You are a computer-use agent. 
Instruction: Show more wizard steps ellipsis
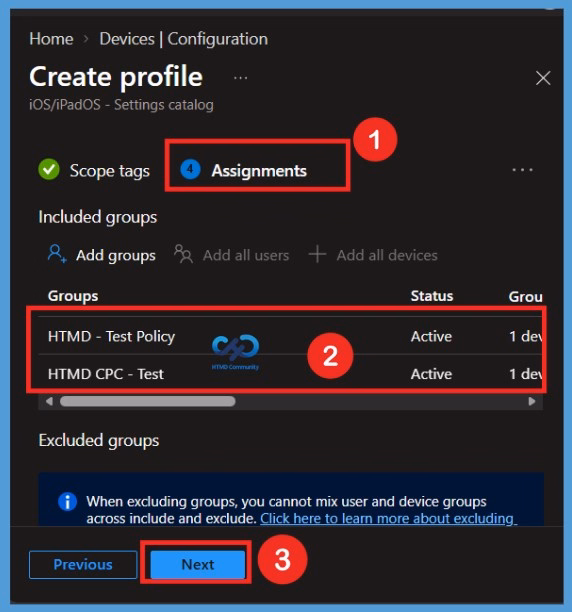tap(522, 170)
